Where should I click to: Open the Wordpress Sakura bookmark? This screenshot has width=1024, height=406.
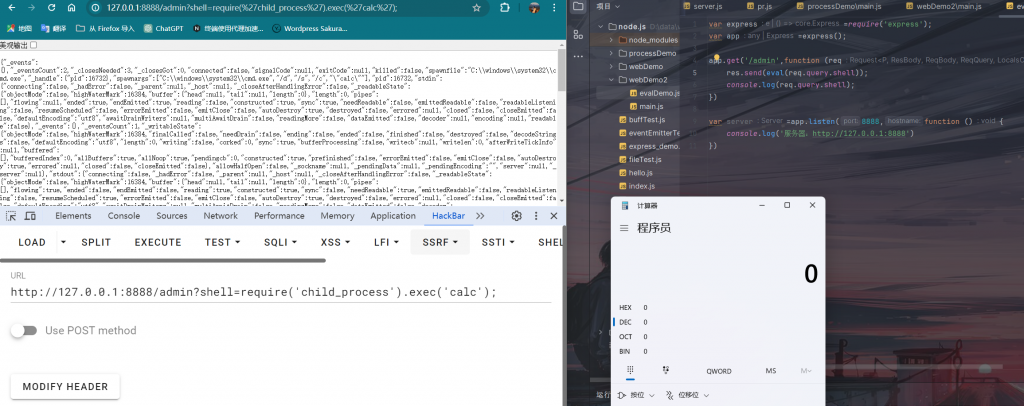pos(310,29)
